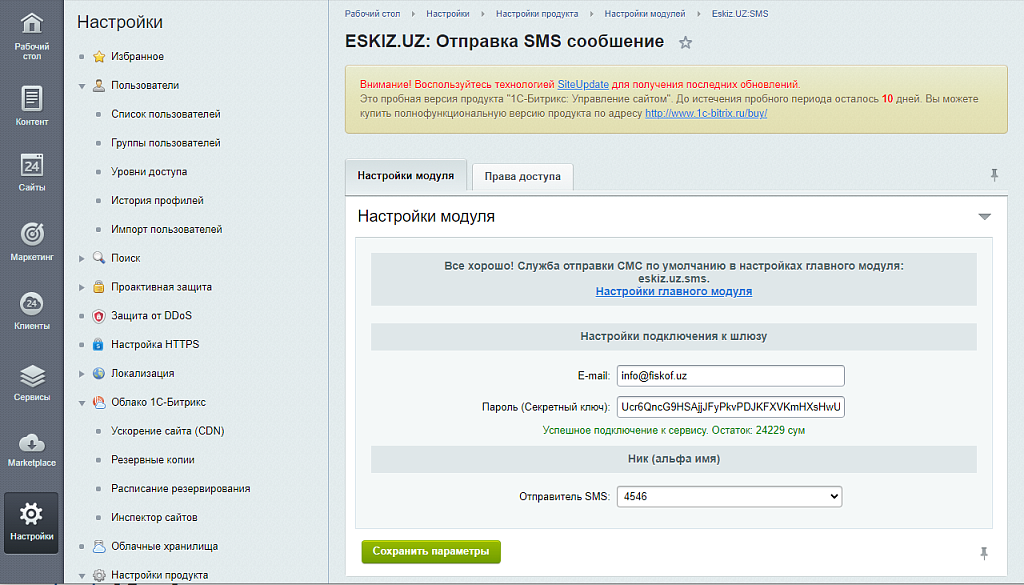
Task: Click inside the E-mail input field
Action: click(x=730, y=375)
